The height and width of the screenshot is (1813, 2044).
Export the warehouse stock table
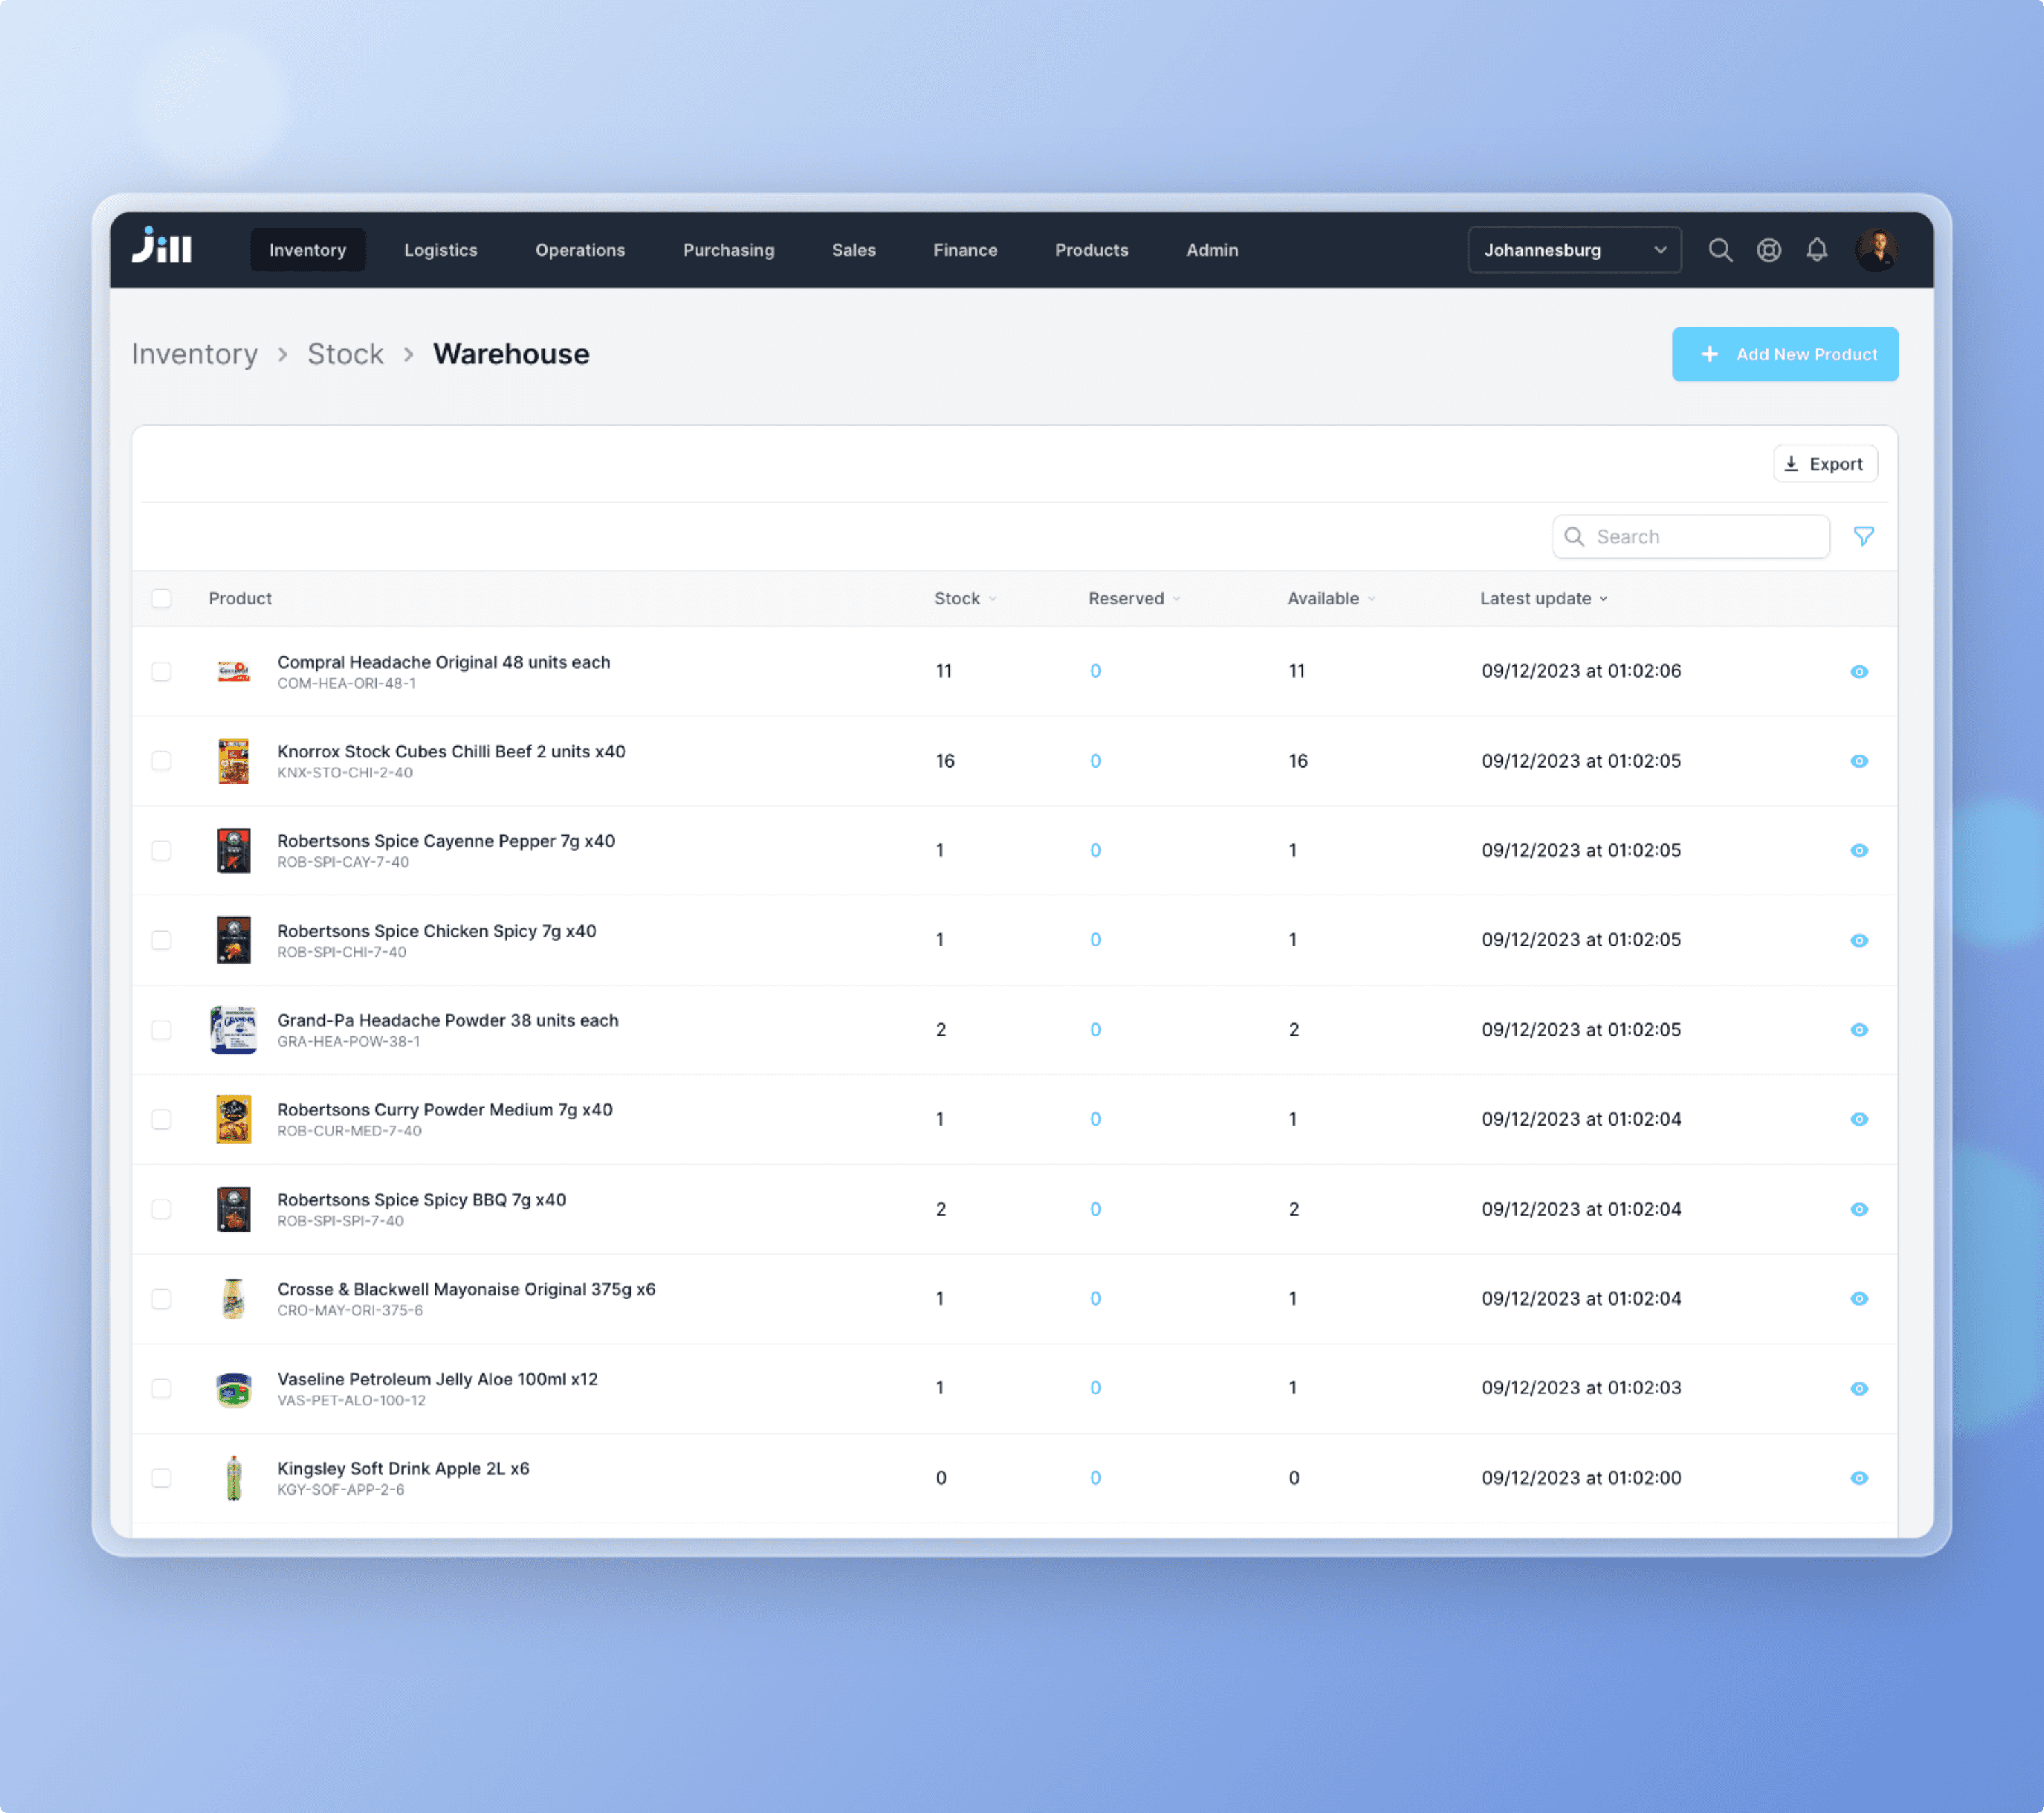tap(1824, 464)
